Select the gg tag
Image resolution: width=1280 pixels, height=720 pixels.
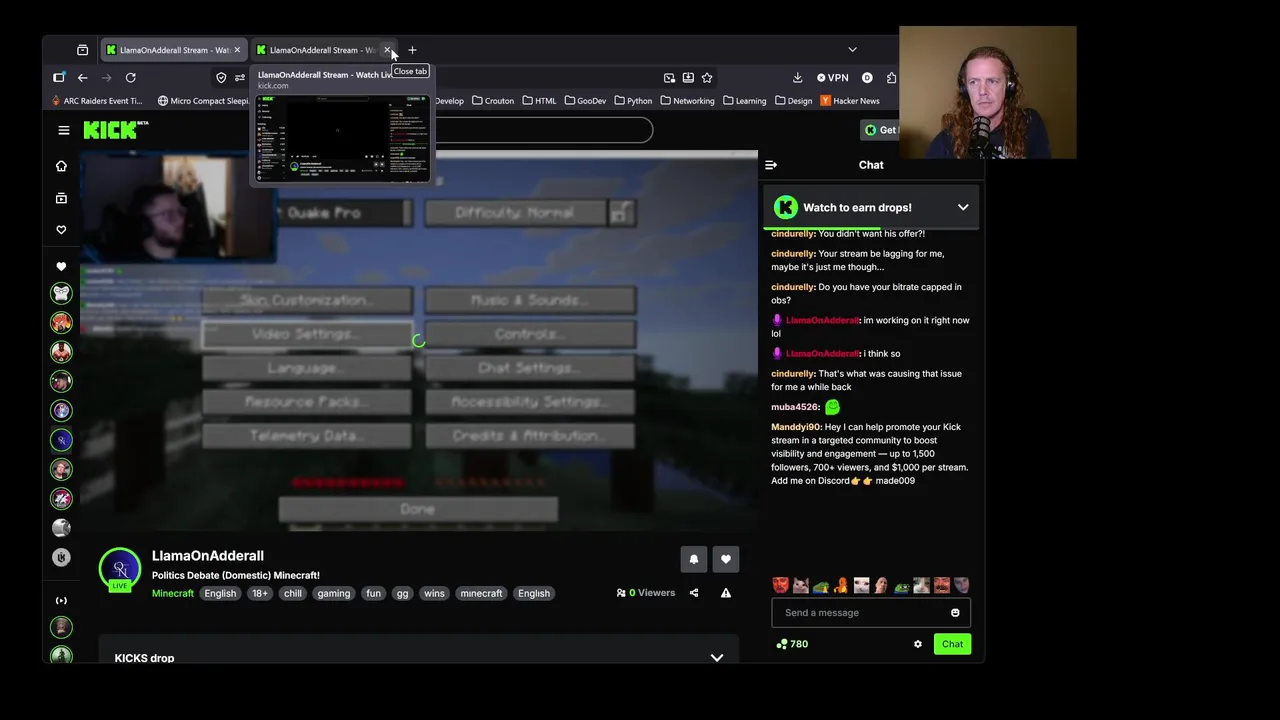pyautogui.click(x=402, y=593)
